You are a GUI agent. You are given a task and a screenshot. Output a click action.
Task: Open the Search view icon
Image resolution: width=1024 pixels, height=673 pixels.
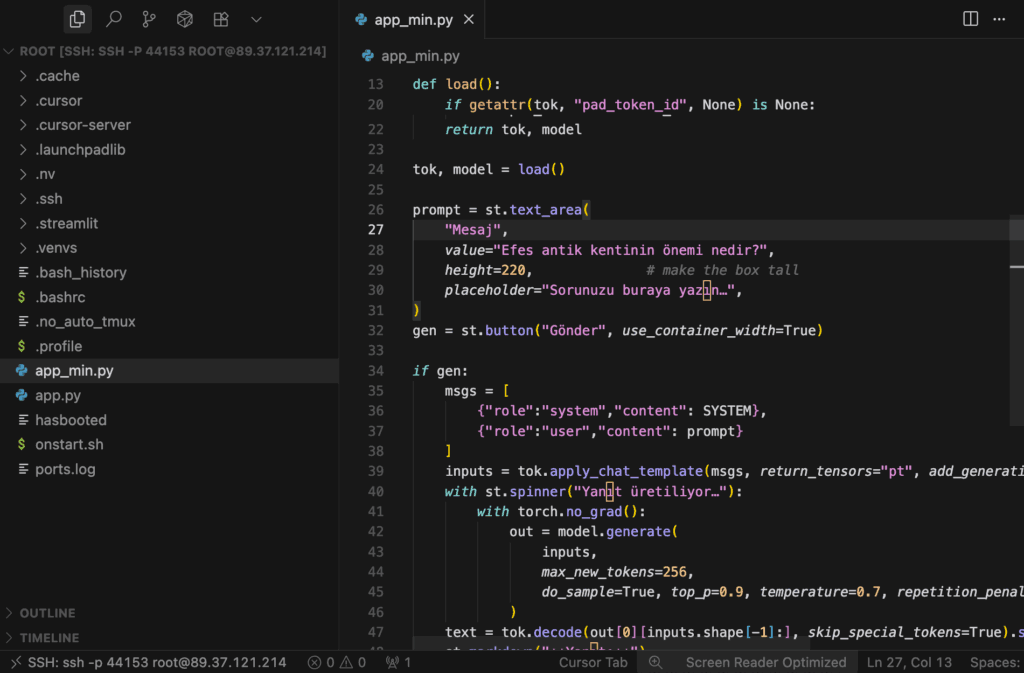coord(114,19)
